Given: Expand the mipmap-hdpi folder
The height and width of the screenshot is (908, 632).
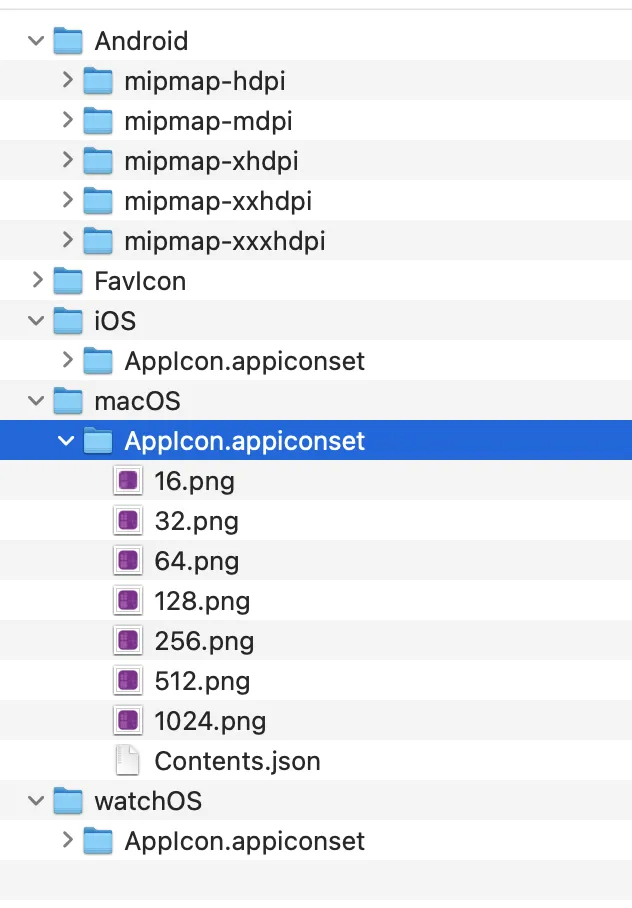Looking at the screenshot, I should pos(67,81).
